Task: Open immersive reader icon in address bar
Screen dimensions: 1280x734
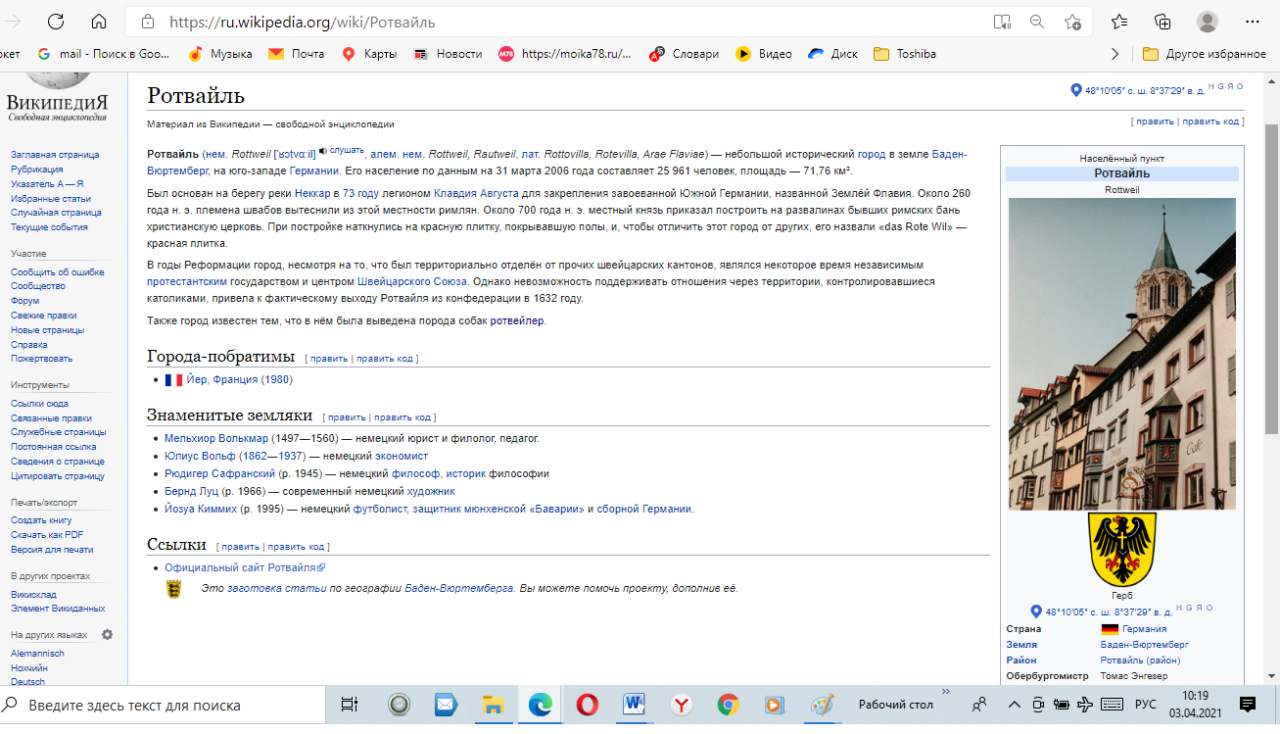Action: pos(1002,22)
